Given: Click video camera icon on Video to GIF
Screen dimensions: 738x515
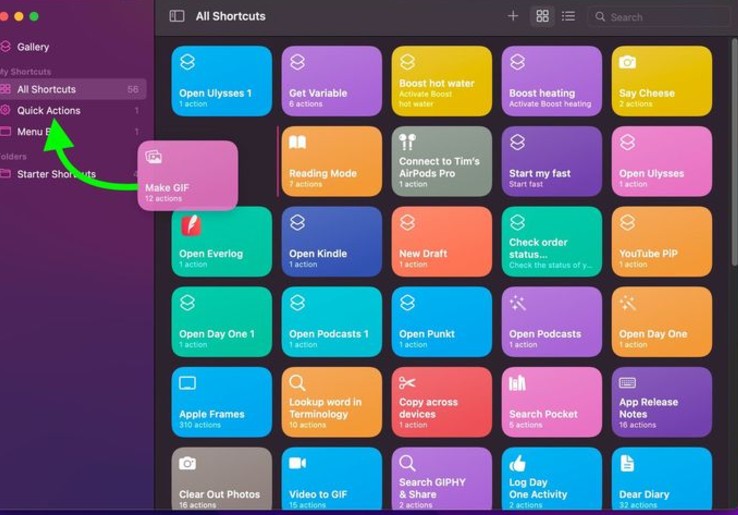Looking at the screenshot, I should pos(297,463).
